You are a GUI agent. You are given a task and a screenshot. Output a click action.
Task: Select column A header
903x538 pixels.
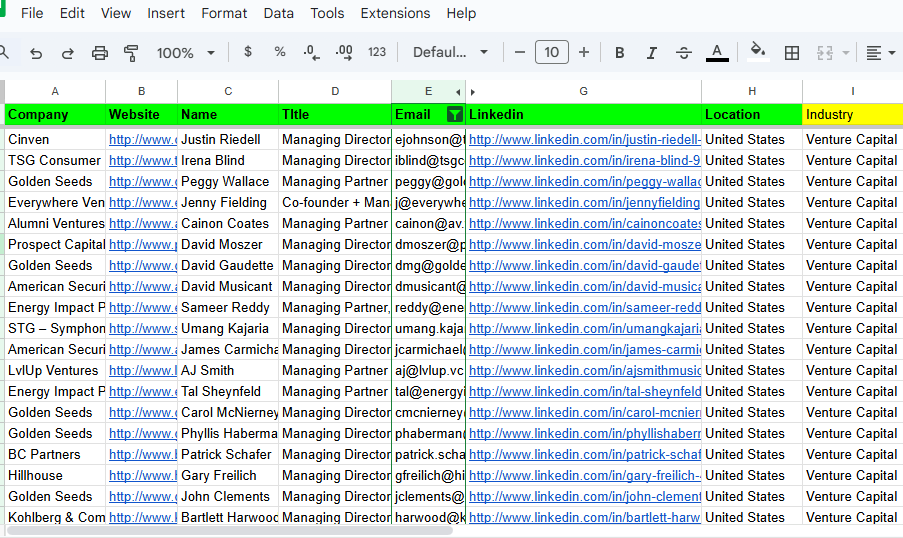[55, 91]
